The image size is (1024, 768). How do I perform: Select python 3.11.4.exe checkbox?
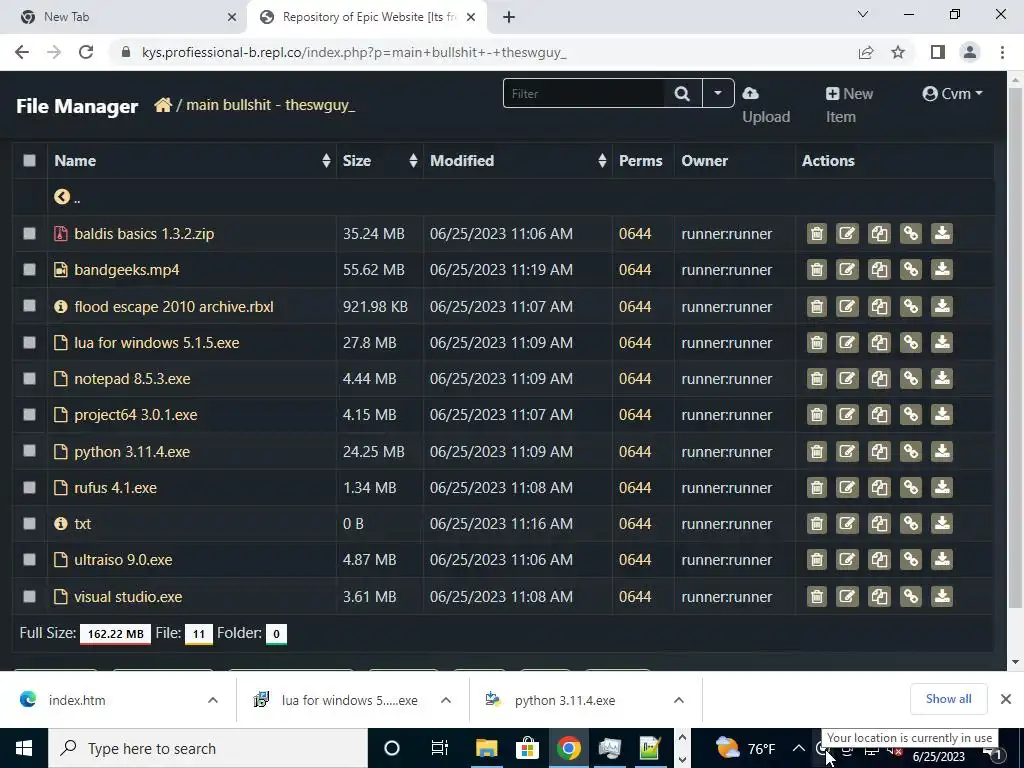tap(29, 451)
